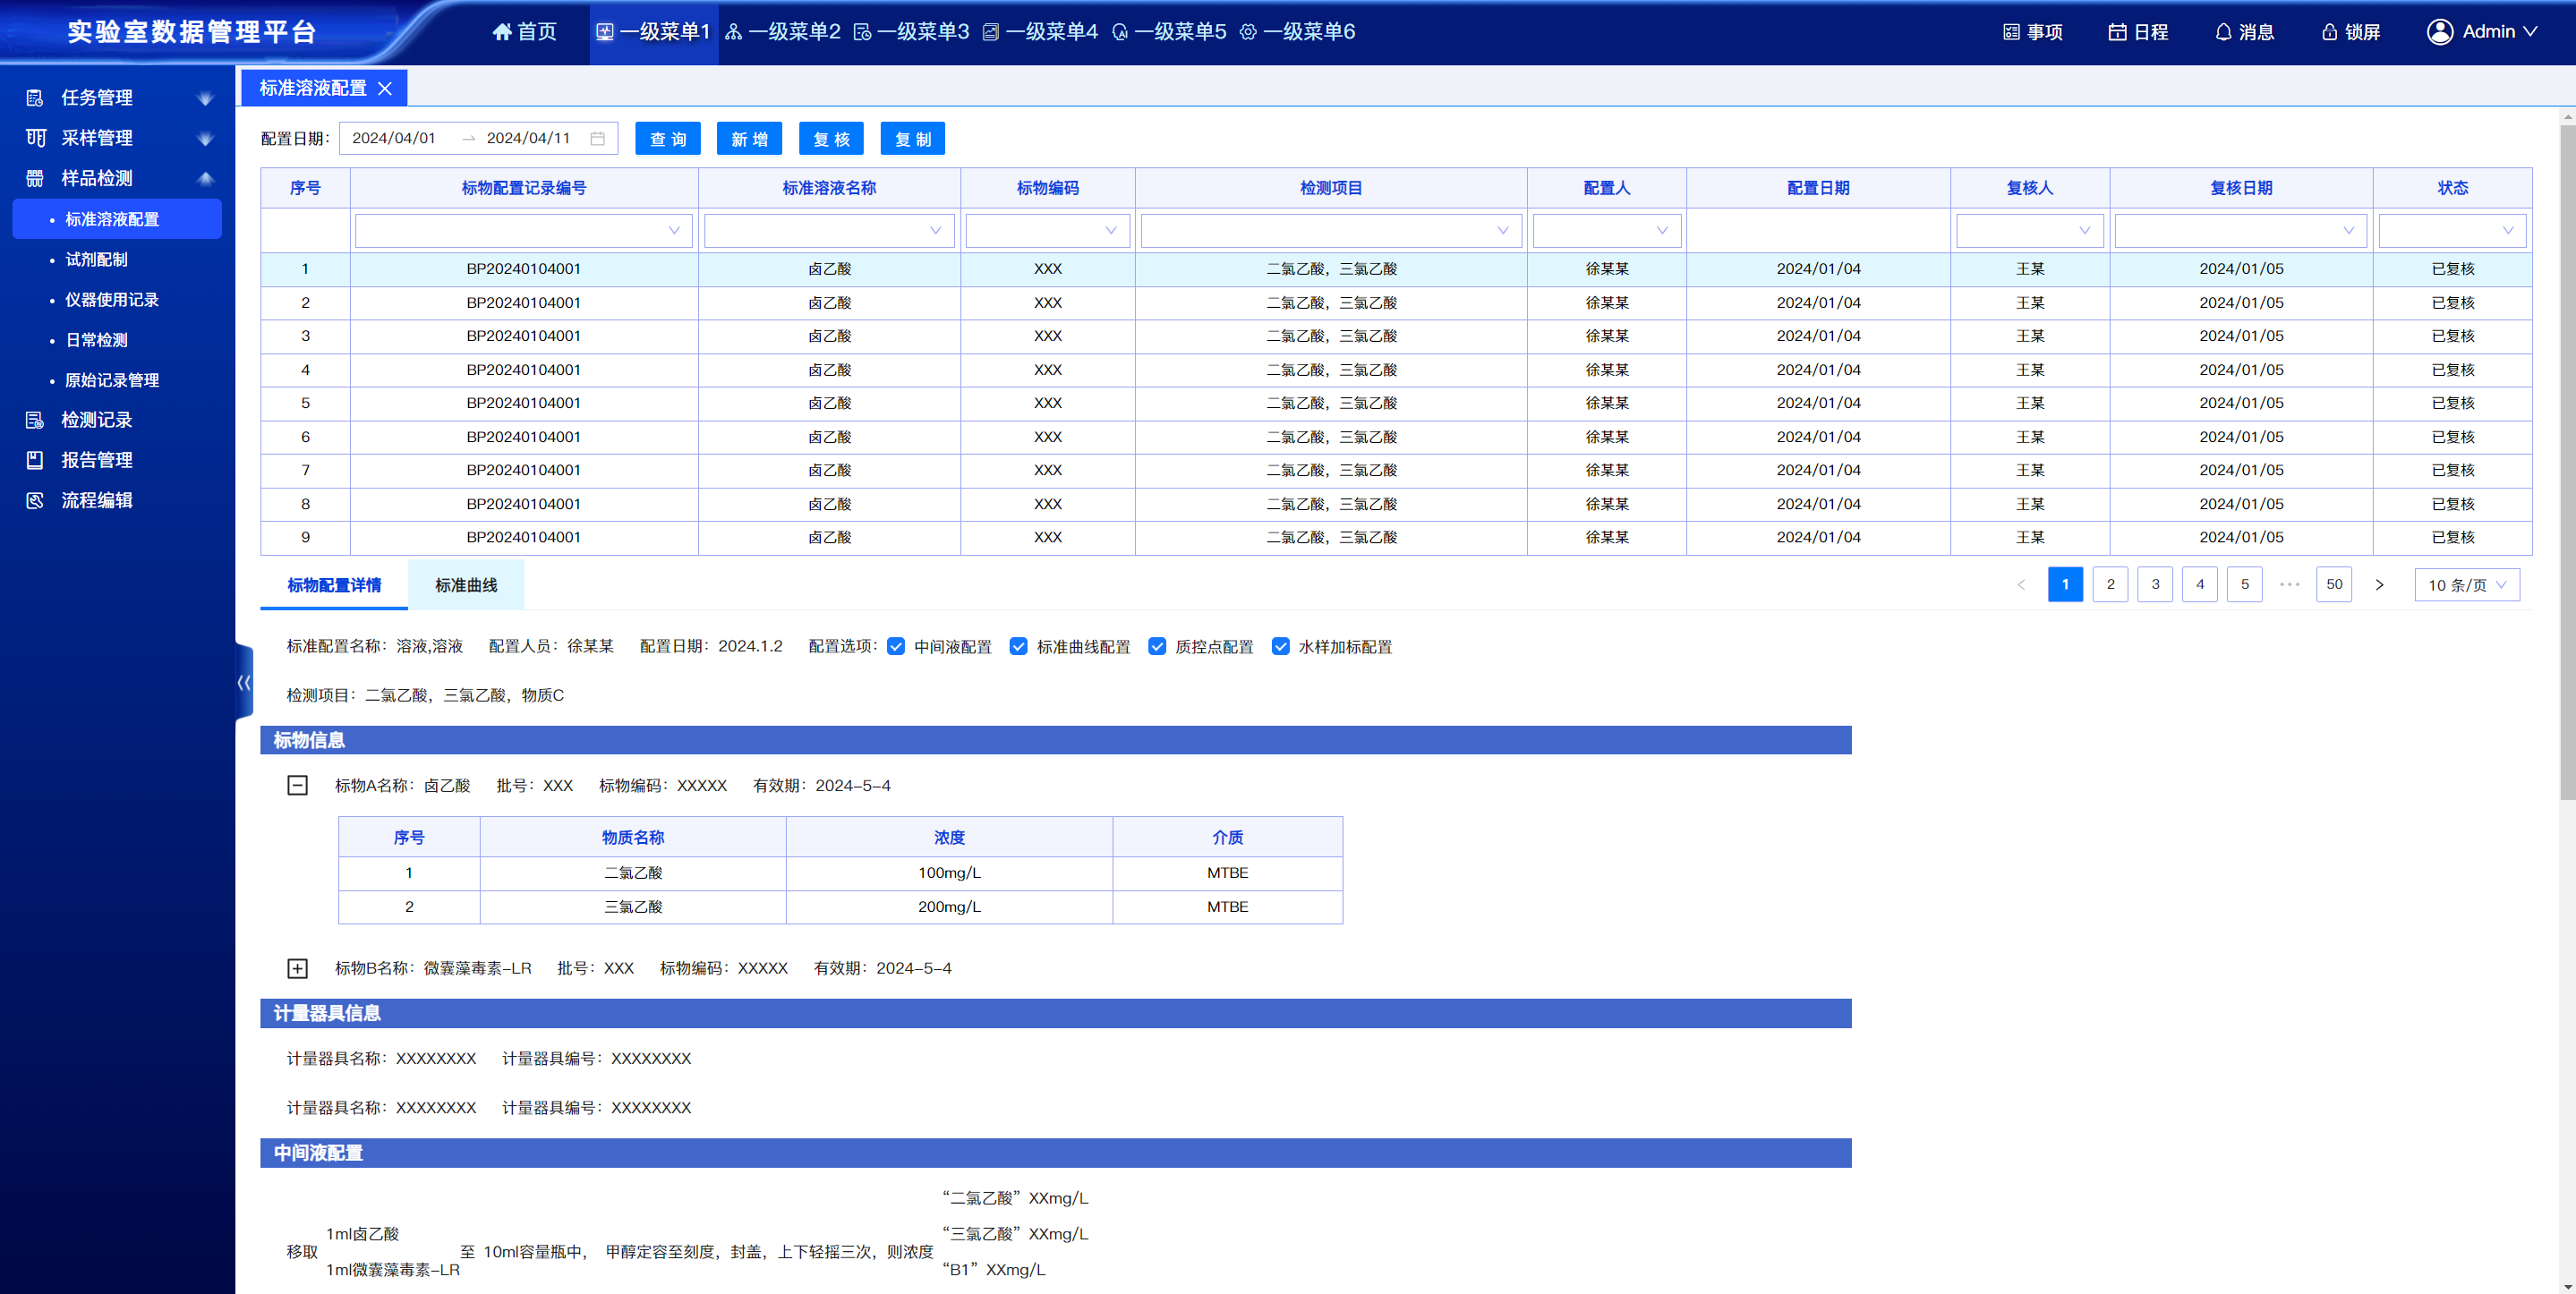Click 100mg/L concentration cell

pos(949,873)
